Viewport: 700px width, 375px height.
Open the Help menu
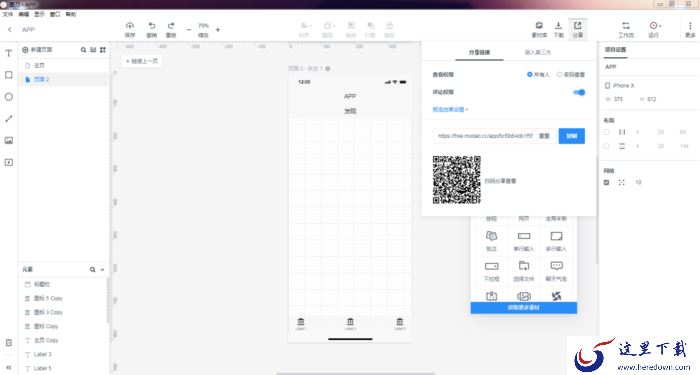[x=71, y=14]
